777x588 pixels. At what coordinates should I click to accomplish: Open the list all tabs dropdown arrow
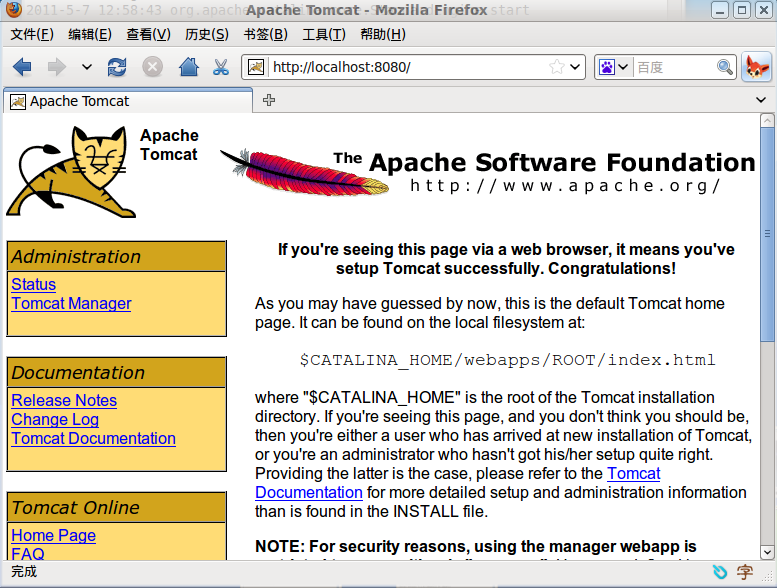pos(761,100)
